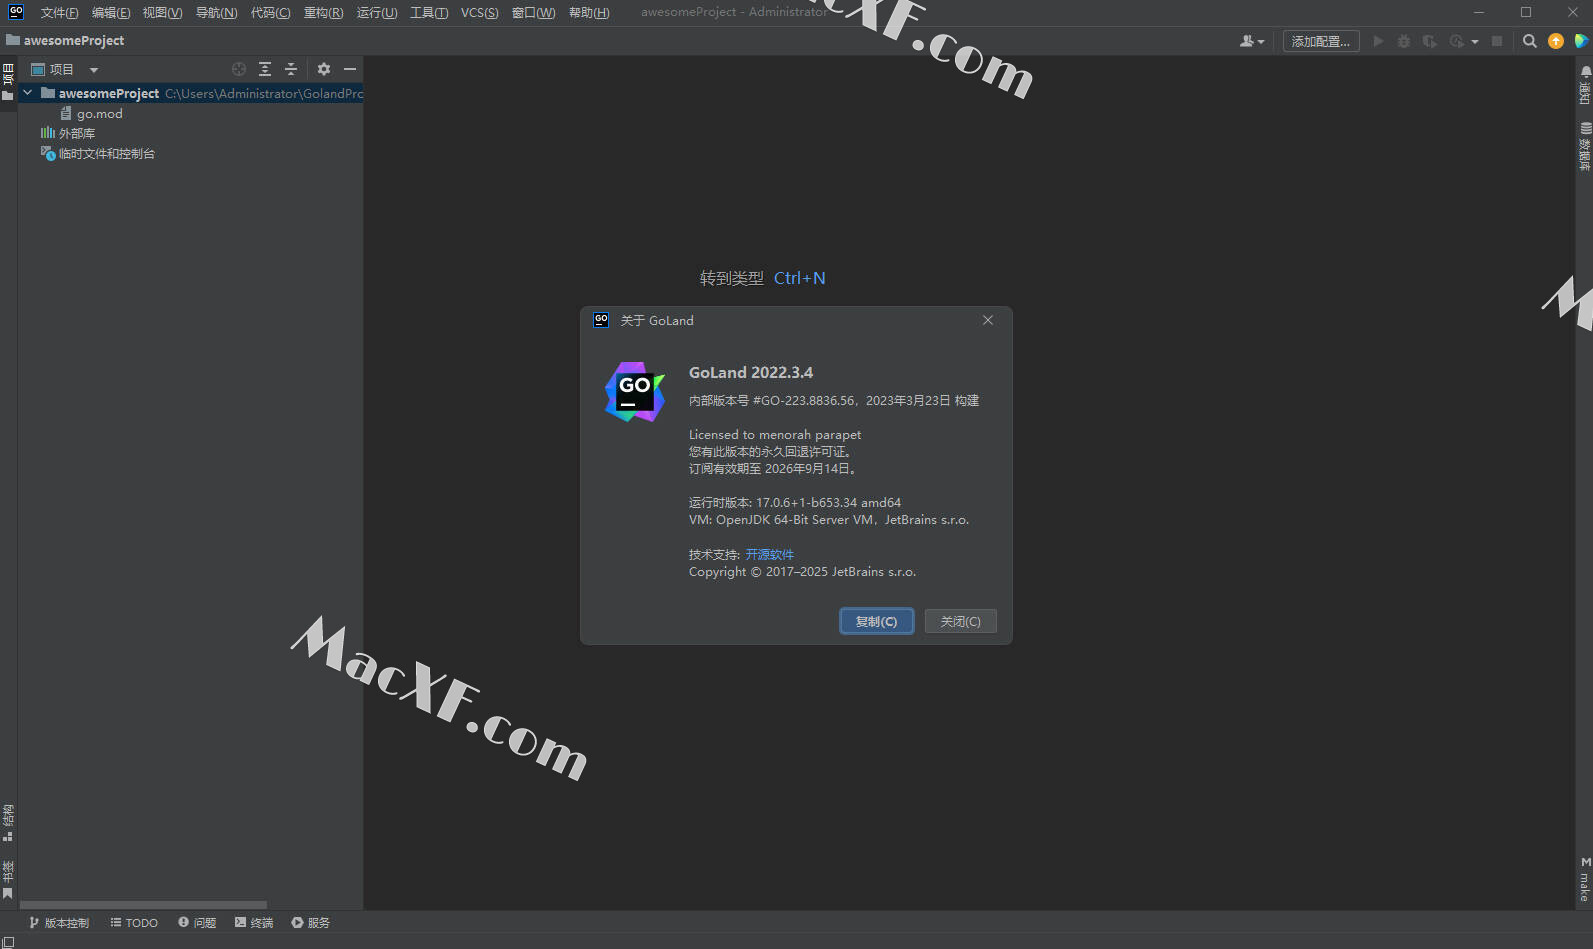1593x949 pixels.
Task: Click the 转到类型 Ctrl+N hint text
Action: [763, 278]
